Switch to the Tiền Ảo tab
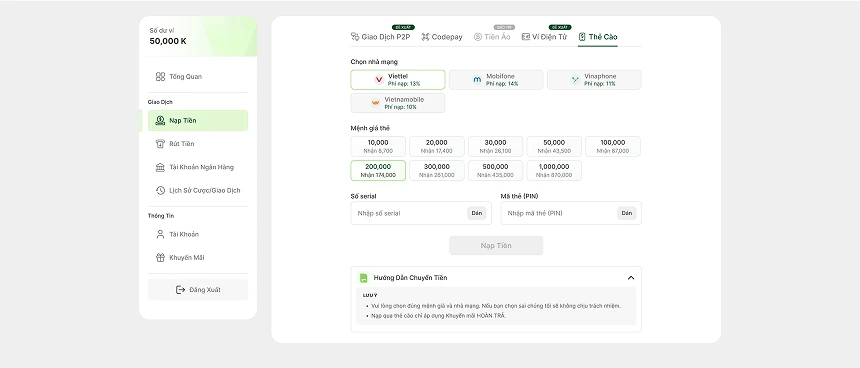 click(x=492, y=37)
